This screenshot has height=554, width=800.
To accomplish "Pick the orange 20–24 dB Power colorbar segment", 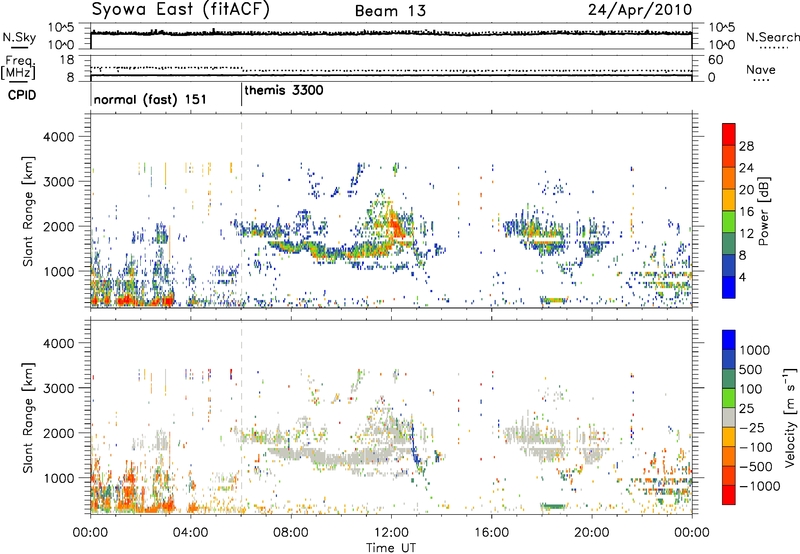I will [x=729, y=178].
